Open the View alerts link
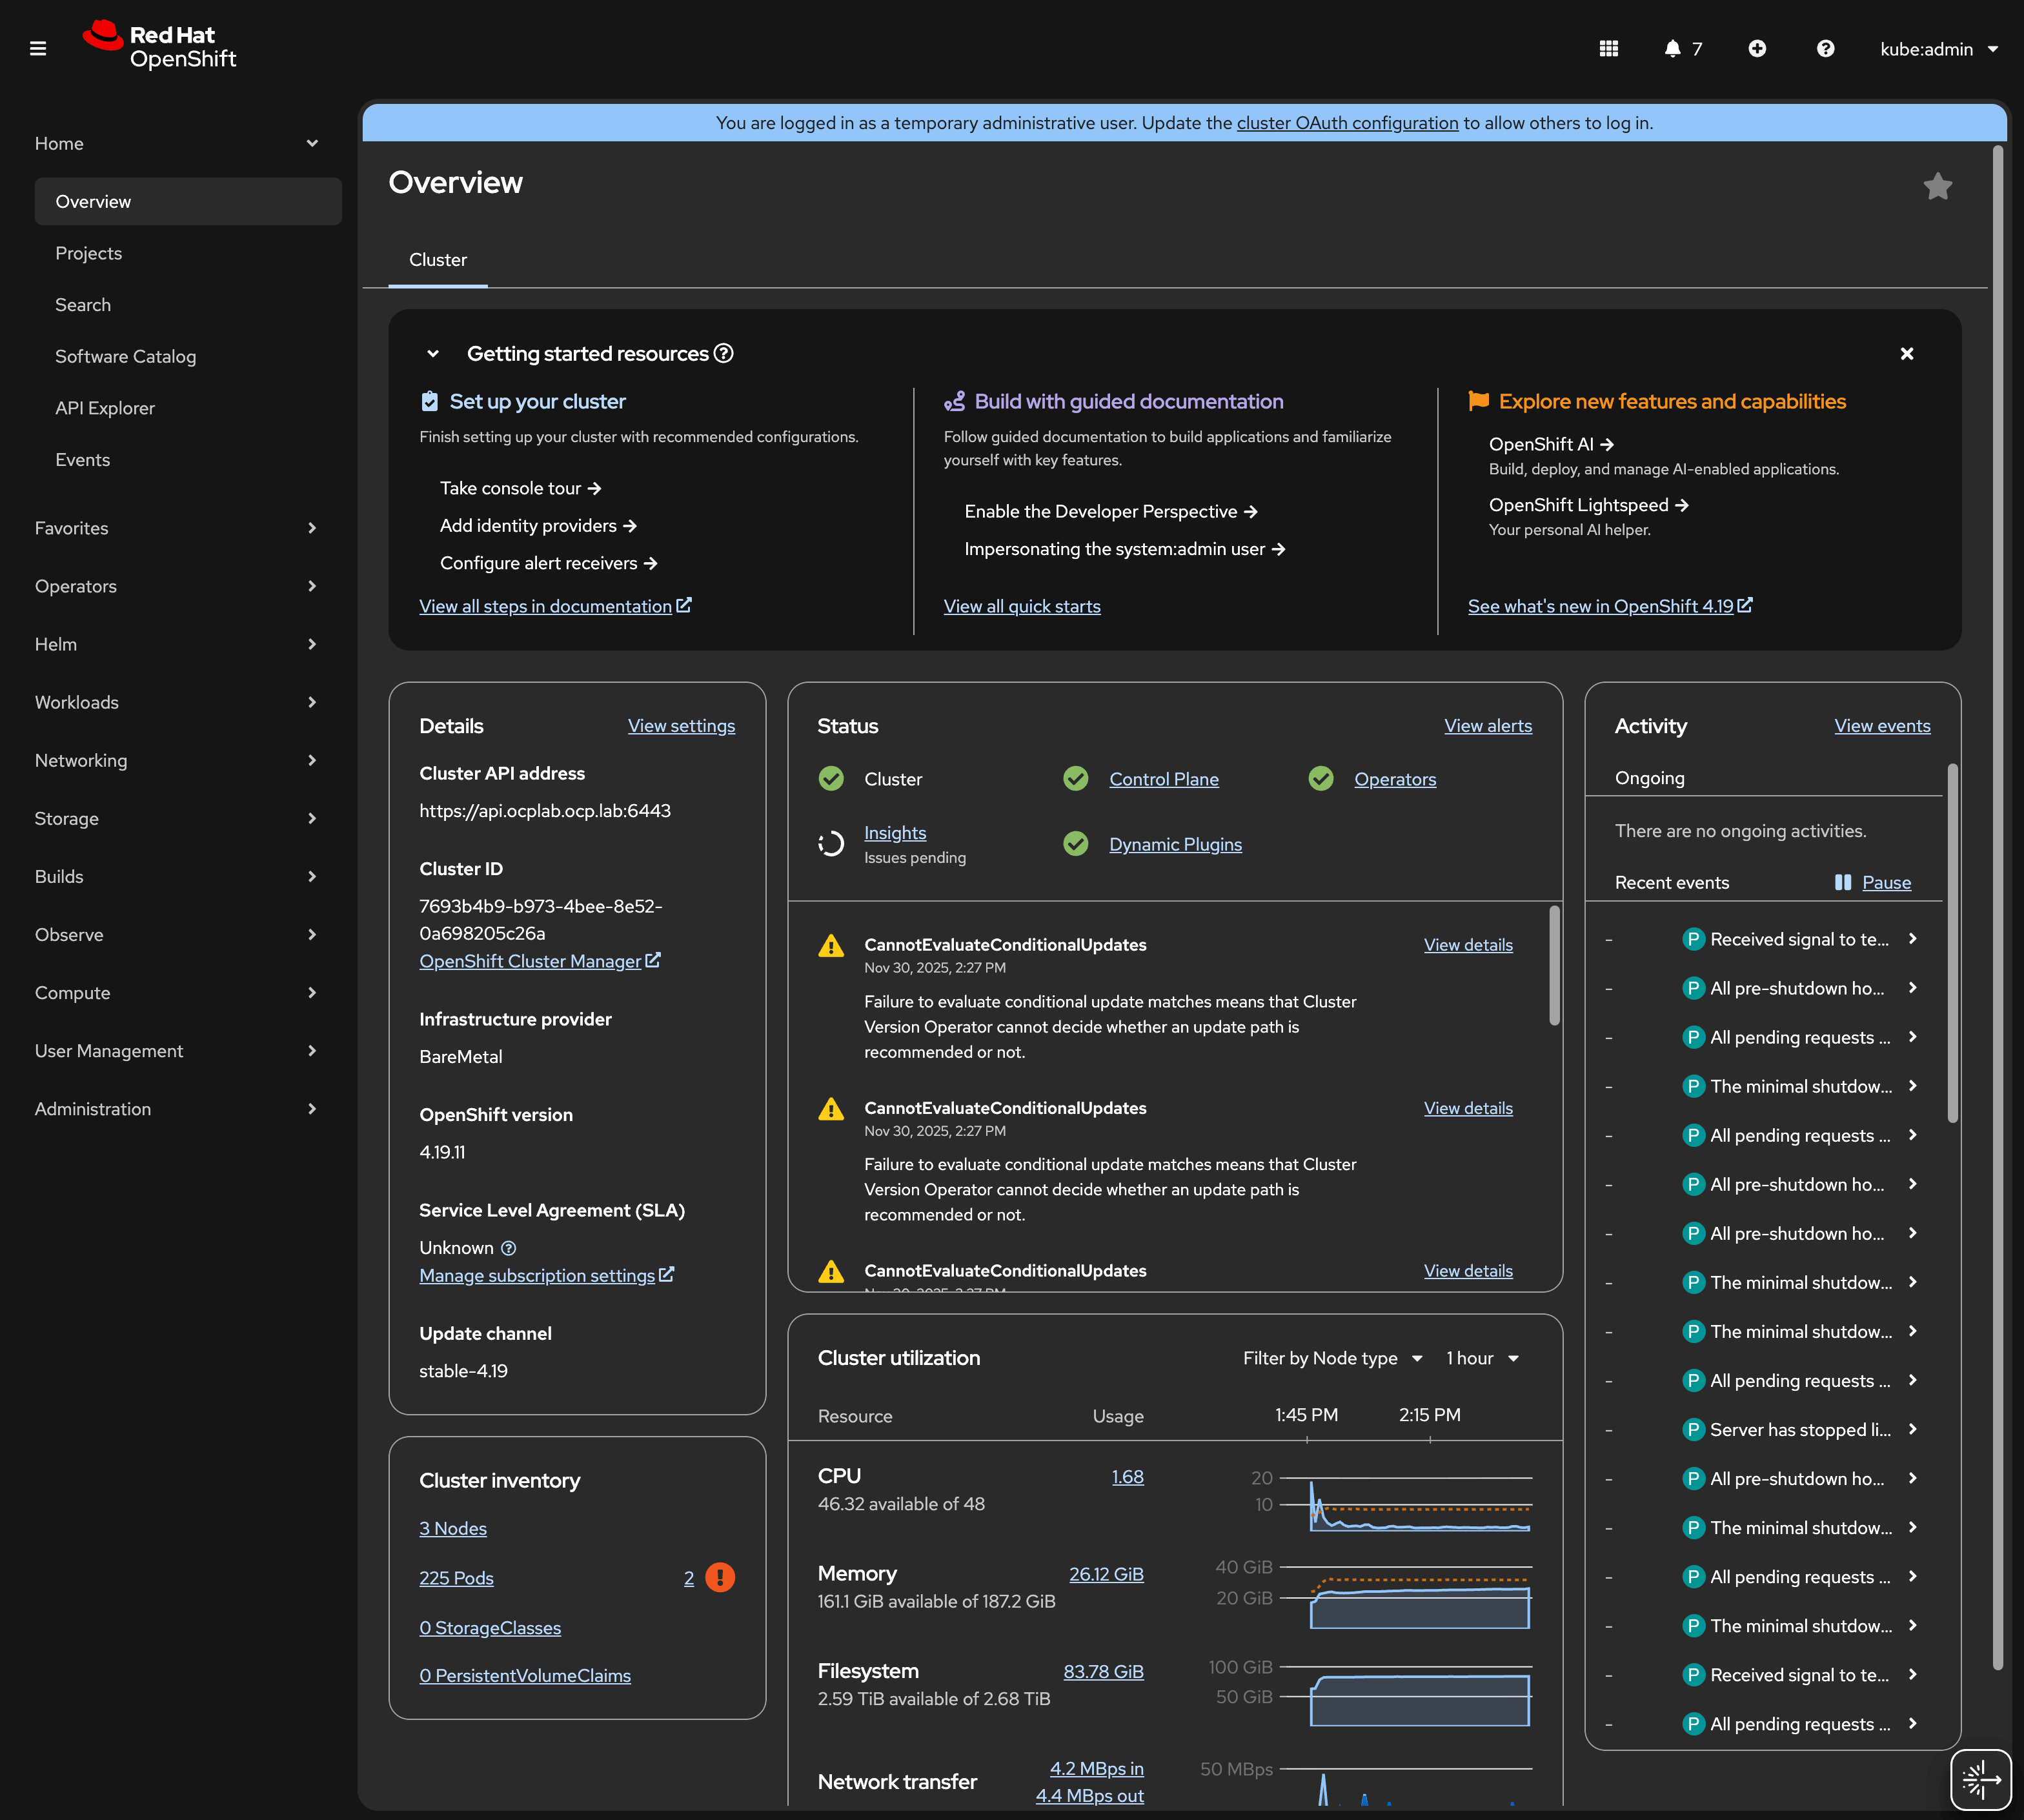Viewport: 2024px width, 1820px height. 1487,725
